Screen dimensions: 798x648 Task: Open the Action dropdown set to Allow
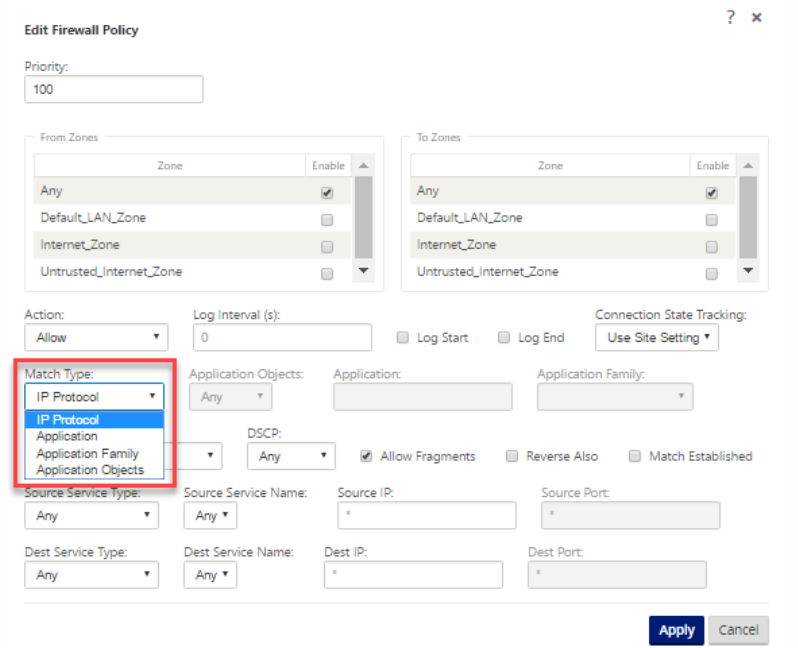click(96, 337)
